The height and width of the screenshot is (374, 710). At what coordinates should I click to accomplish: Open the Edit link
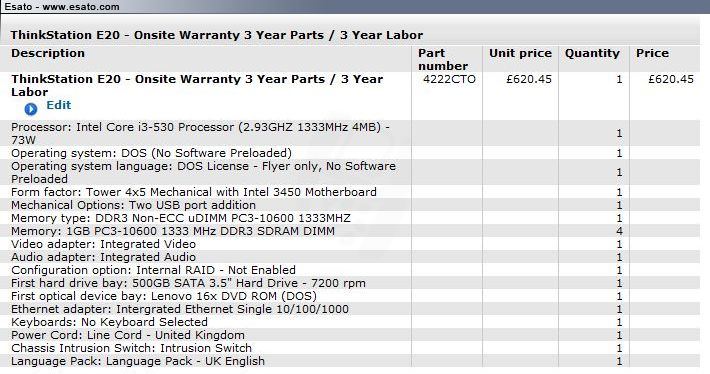58,105
